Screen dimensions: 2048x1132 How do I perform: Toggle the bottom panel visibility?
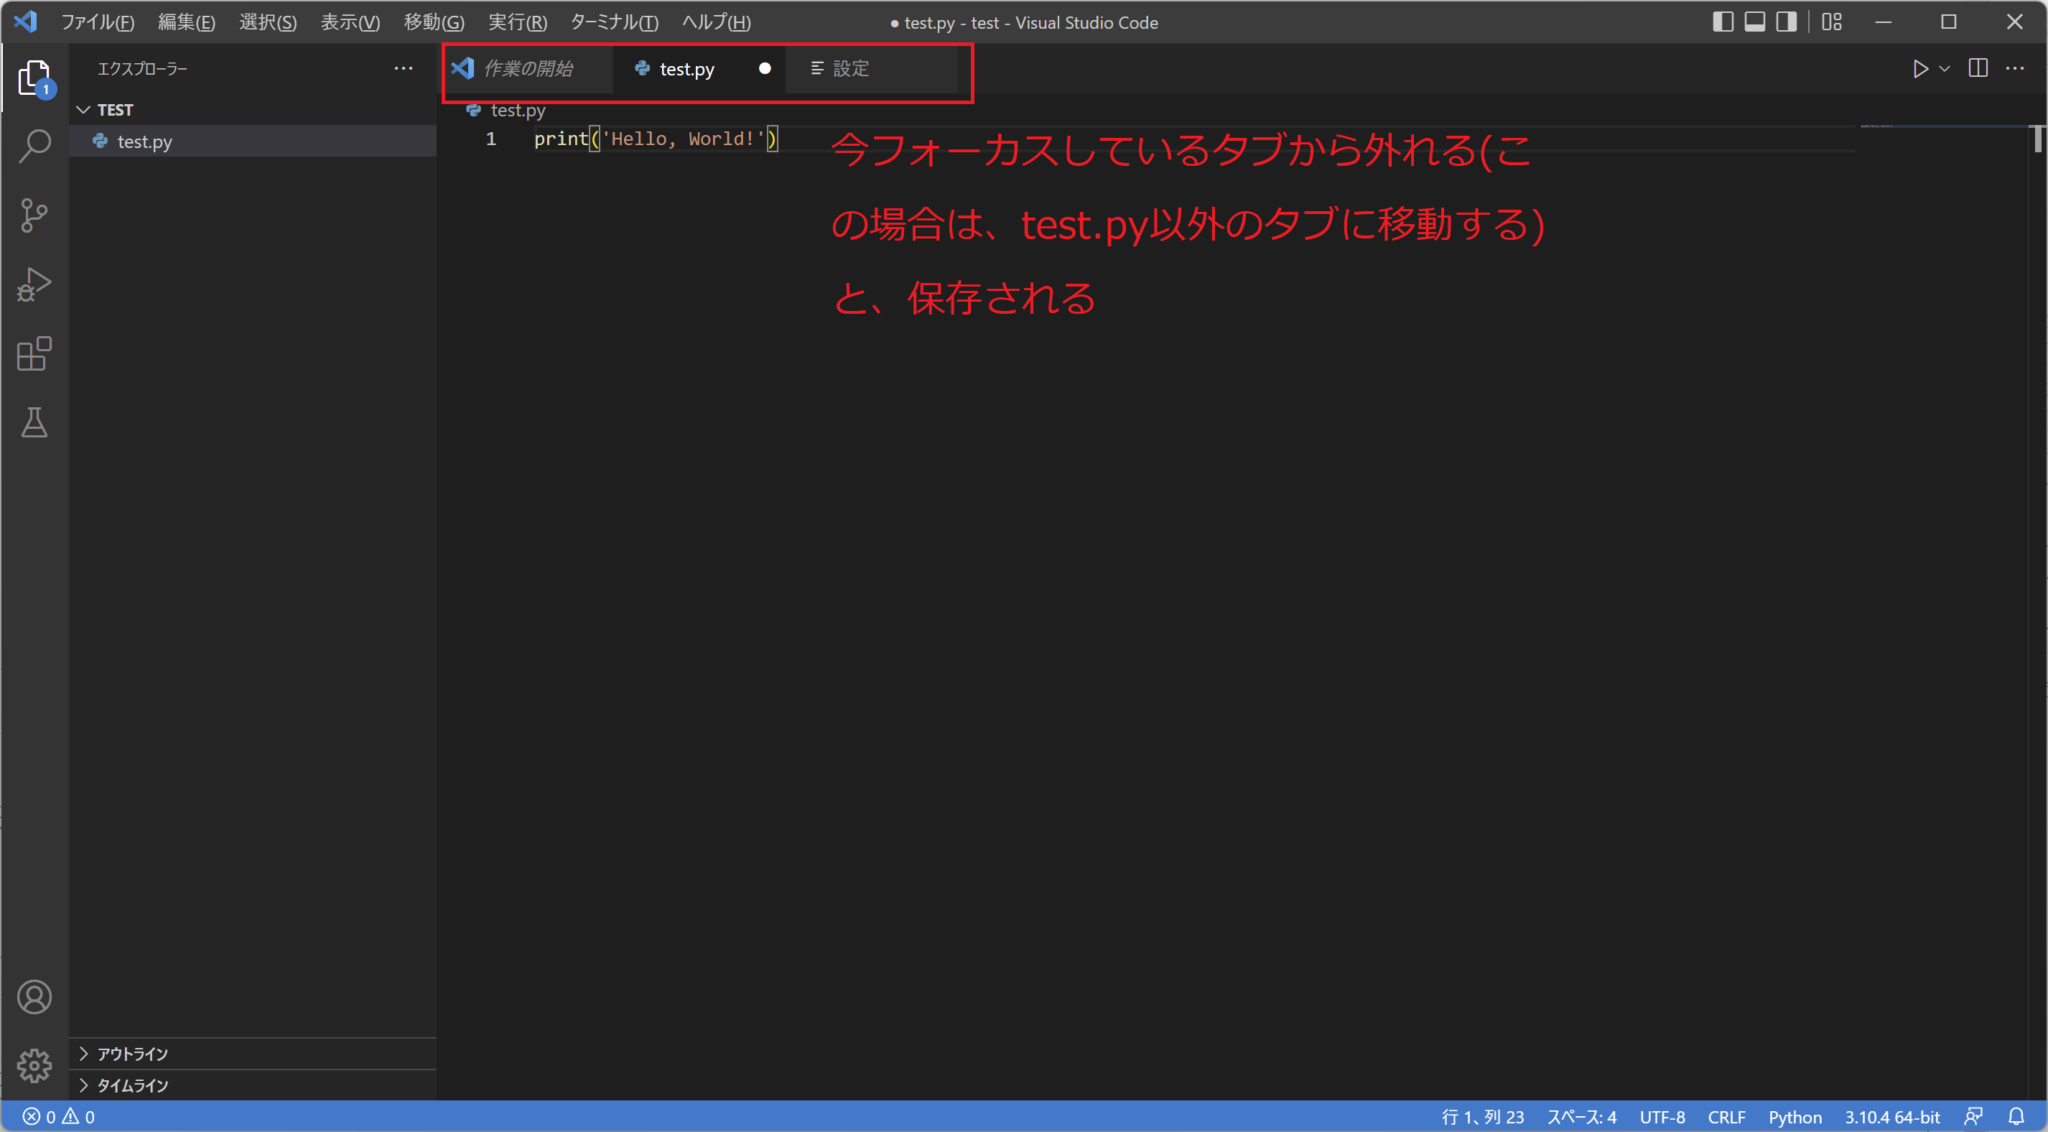[1756, 21]
